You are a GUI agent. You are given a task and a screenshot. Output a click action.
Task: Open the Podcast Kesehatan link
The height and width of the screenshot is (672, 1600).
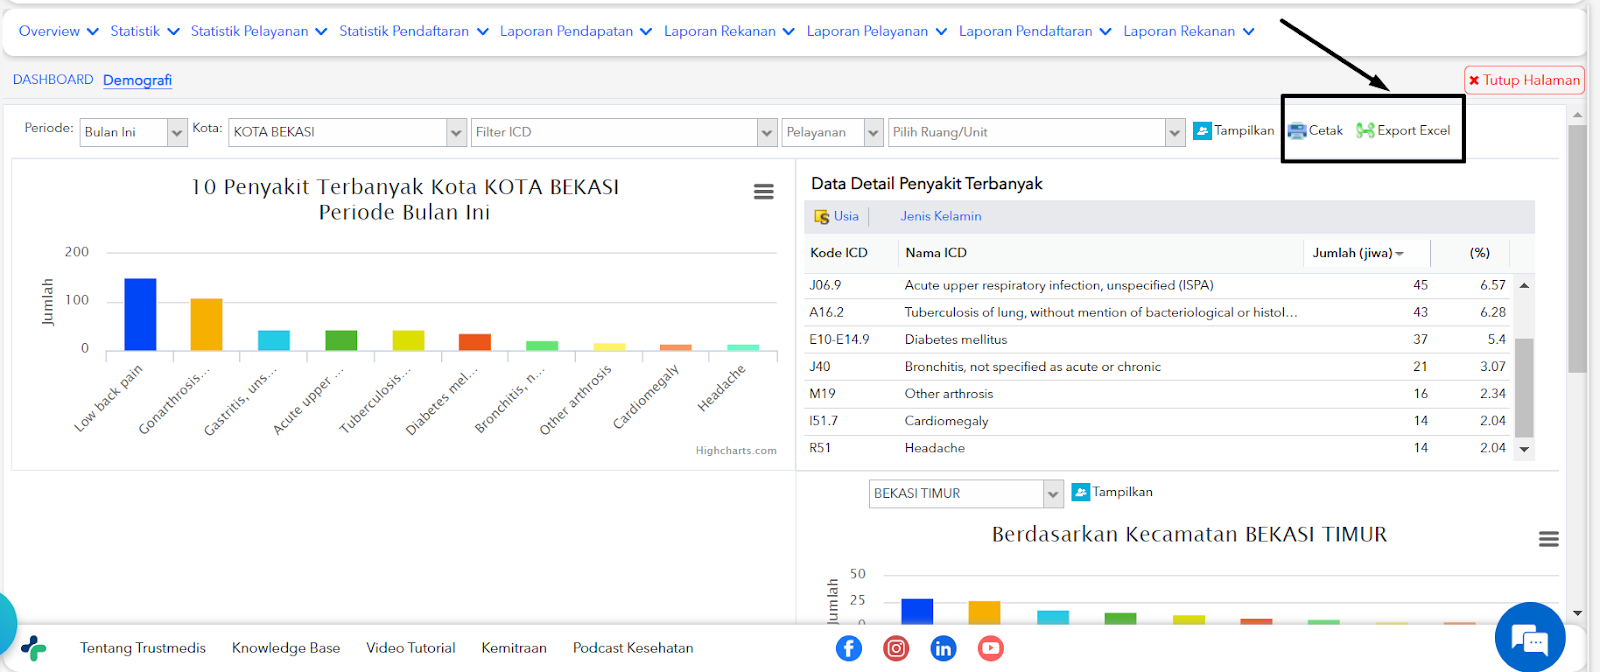(633, 648)
